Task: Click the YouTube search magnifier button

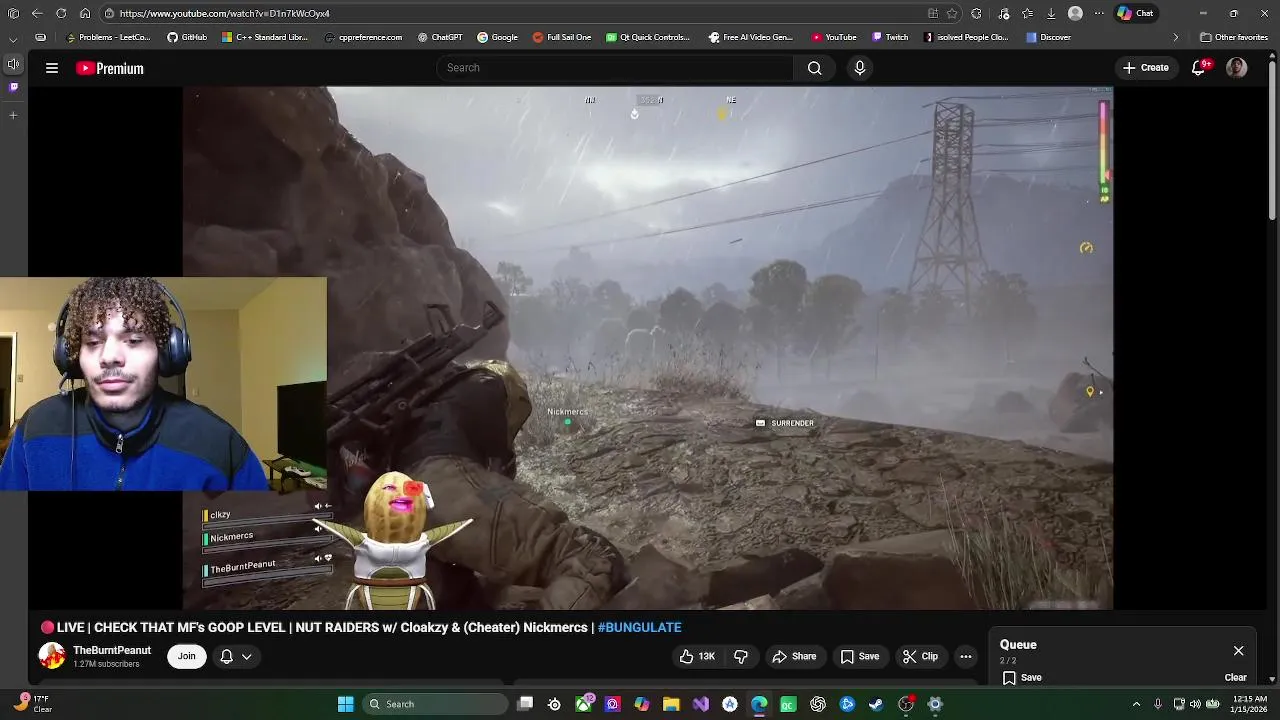Action: click(x=815, y=68)
